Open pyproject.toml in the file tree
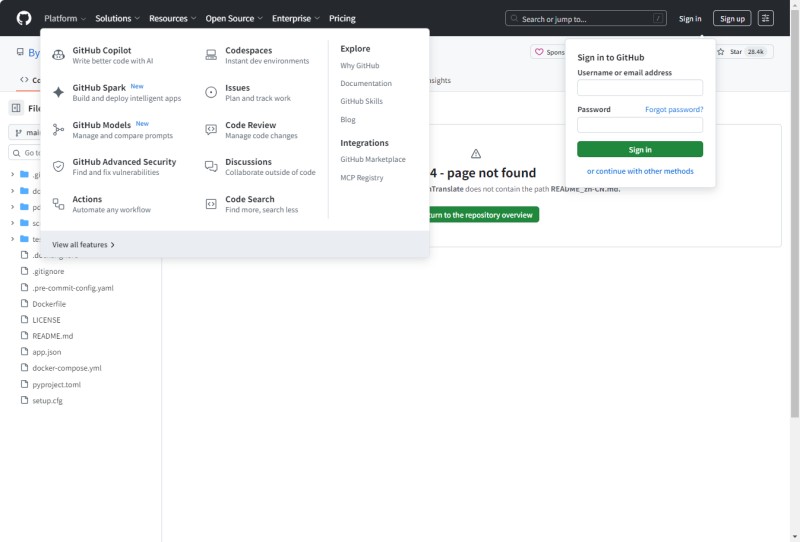800x542 pixels. pos(56,384)
